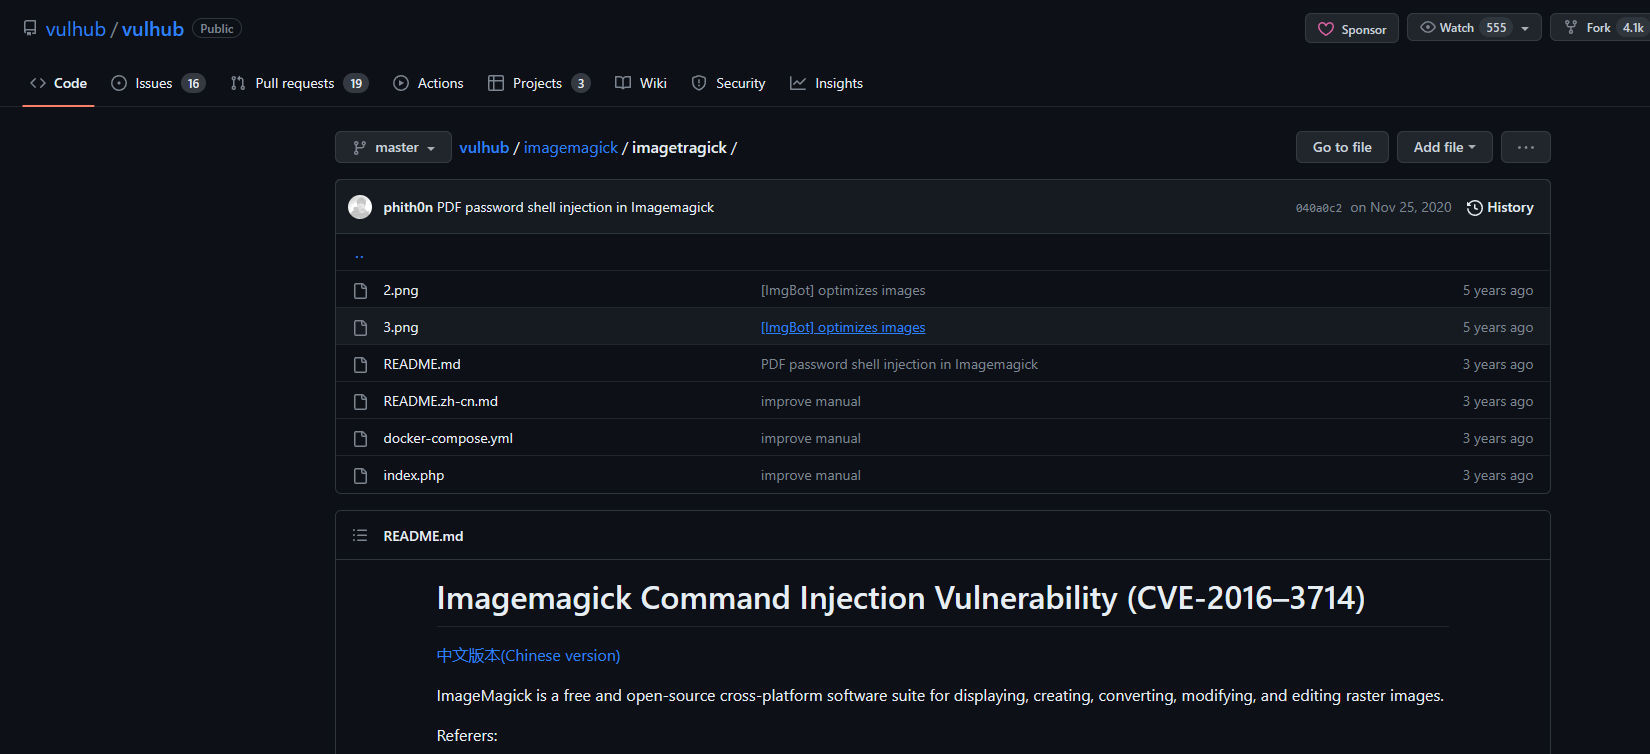Click the Sponsor button
This screenshot has height=754, width=1650.
tap(1352, 28)
